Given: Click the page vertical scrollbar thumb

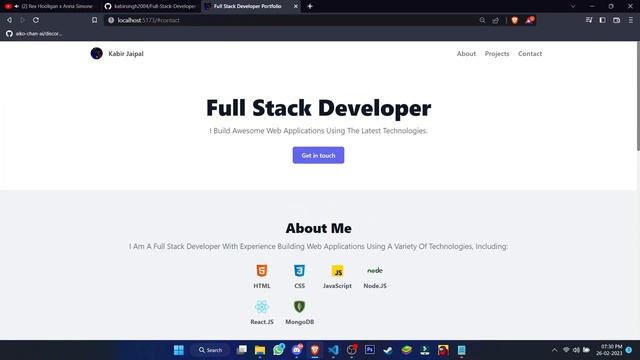Looking at the screenshot, I should pos(638,96).
